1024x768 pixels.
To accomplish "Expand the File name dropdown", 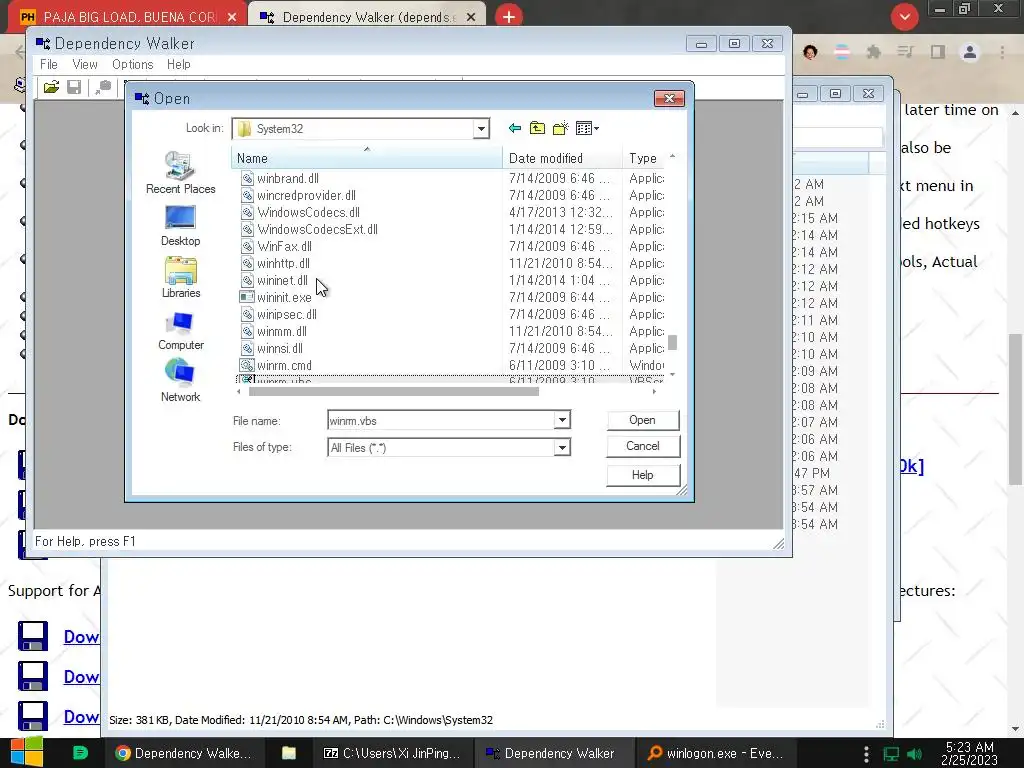I will click(x=562, y=420).
